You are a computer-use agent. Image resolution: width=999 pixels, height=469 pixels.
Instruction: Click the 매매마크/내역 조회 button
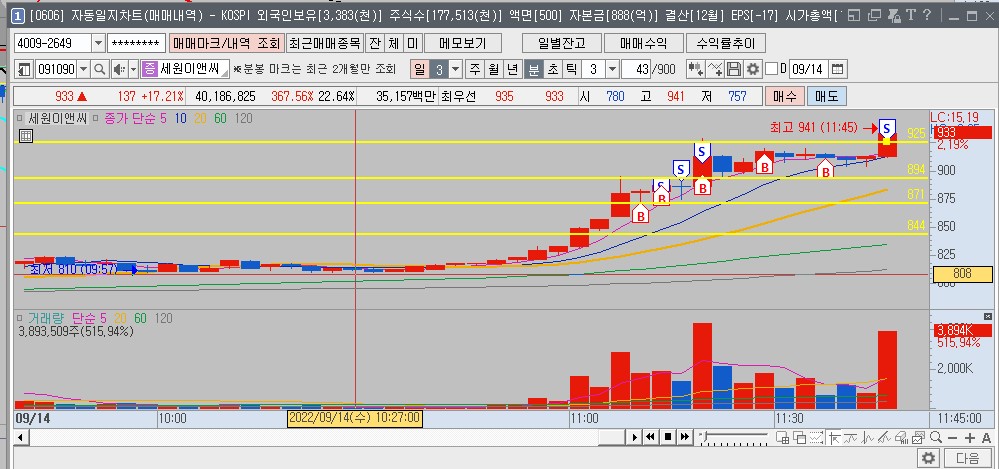[226, 43]
